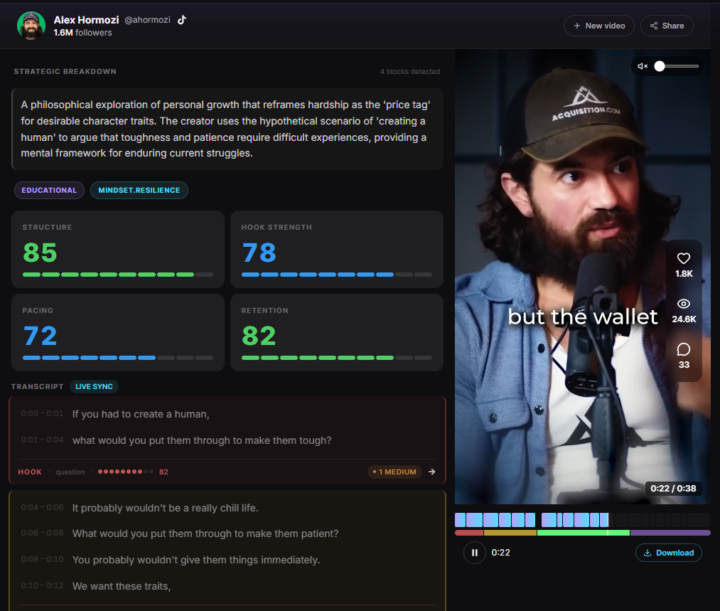
Task: Jump to the purple timeline segment
Action: point(670,533)
